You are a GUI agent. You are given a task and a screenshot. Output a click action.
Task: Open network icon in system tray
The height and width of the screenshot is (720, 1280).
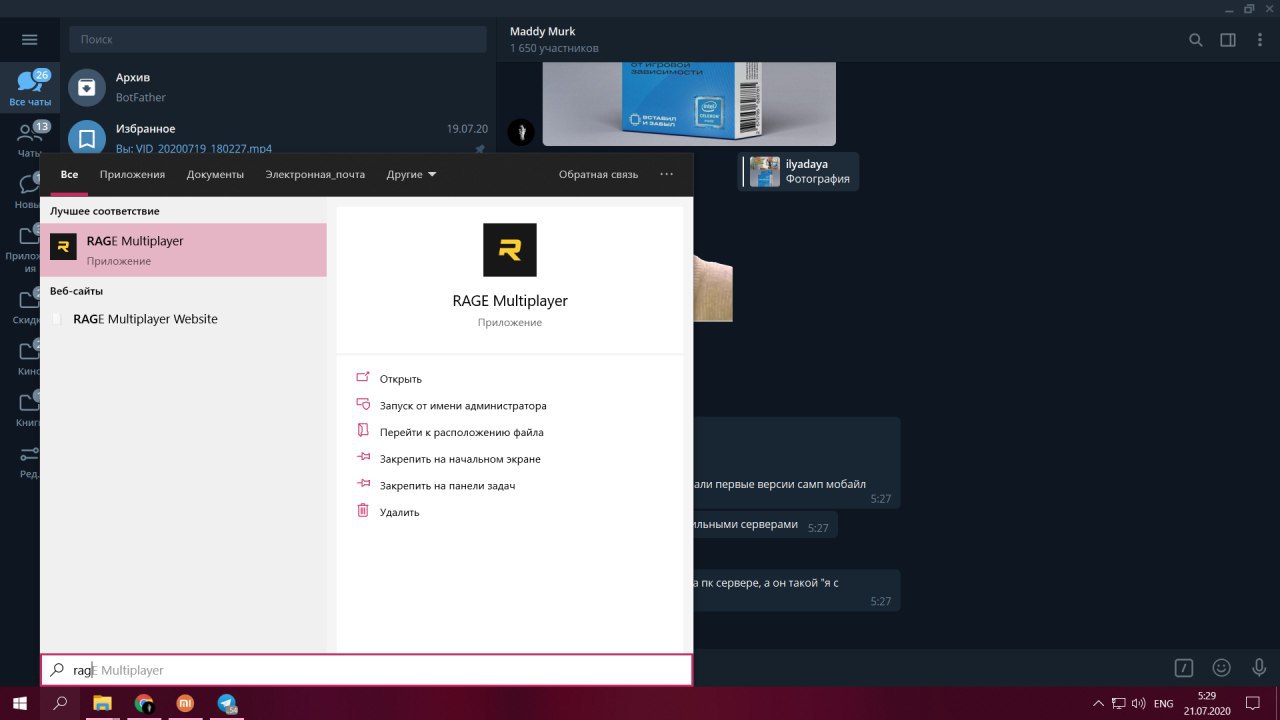click(1118, 703)
